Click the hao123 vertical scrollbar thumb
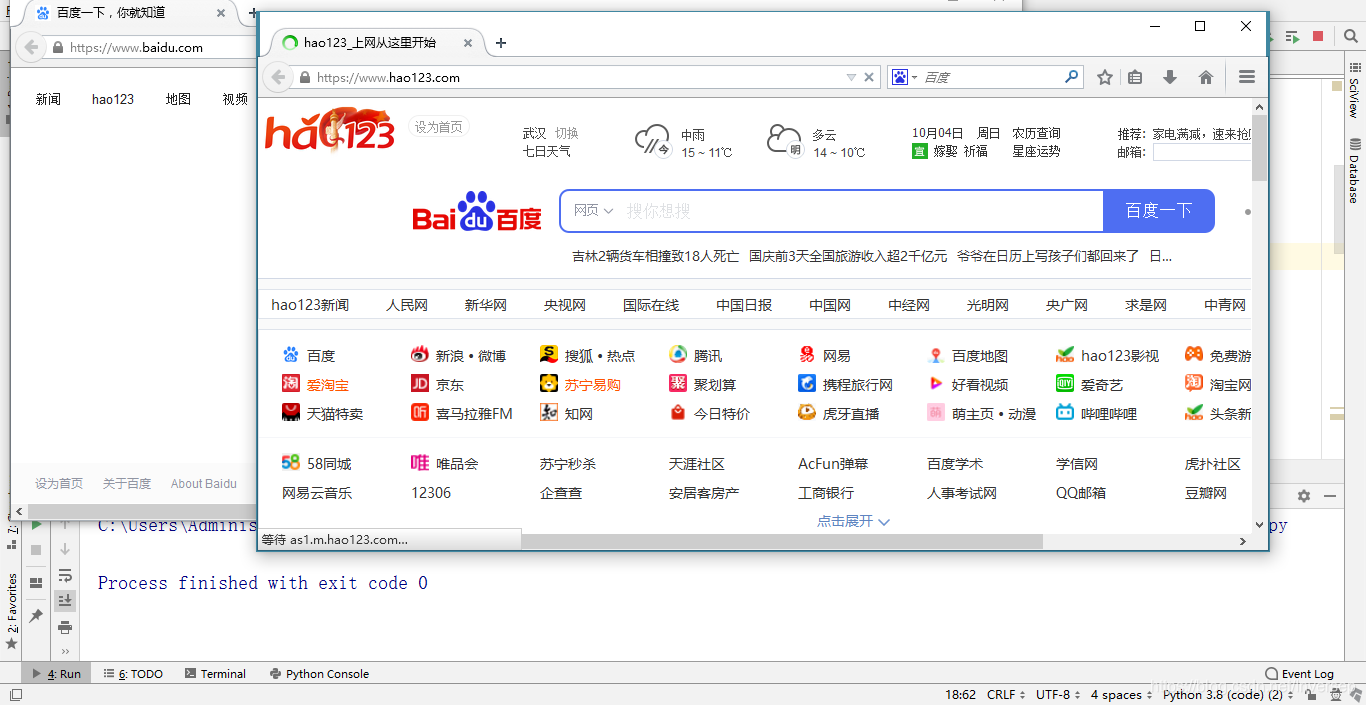The width and height of the screenshot is (1366, 705). coord(1259,148)
